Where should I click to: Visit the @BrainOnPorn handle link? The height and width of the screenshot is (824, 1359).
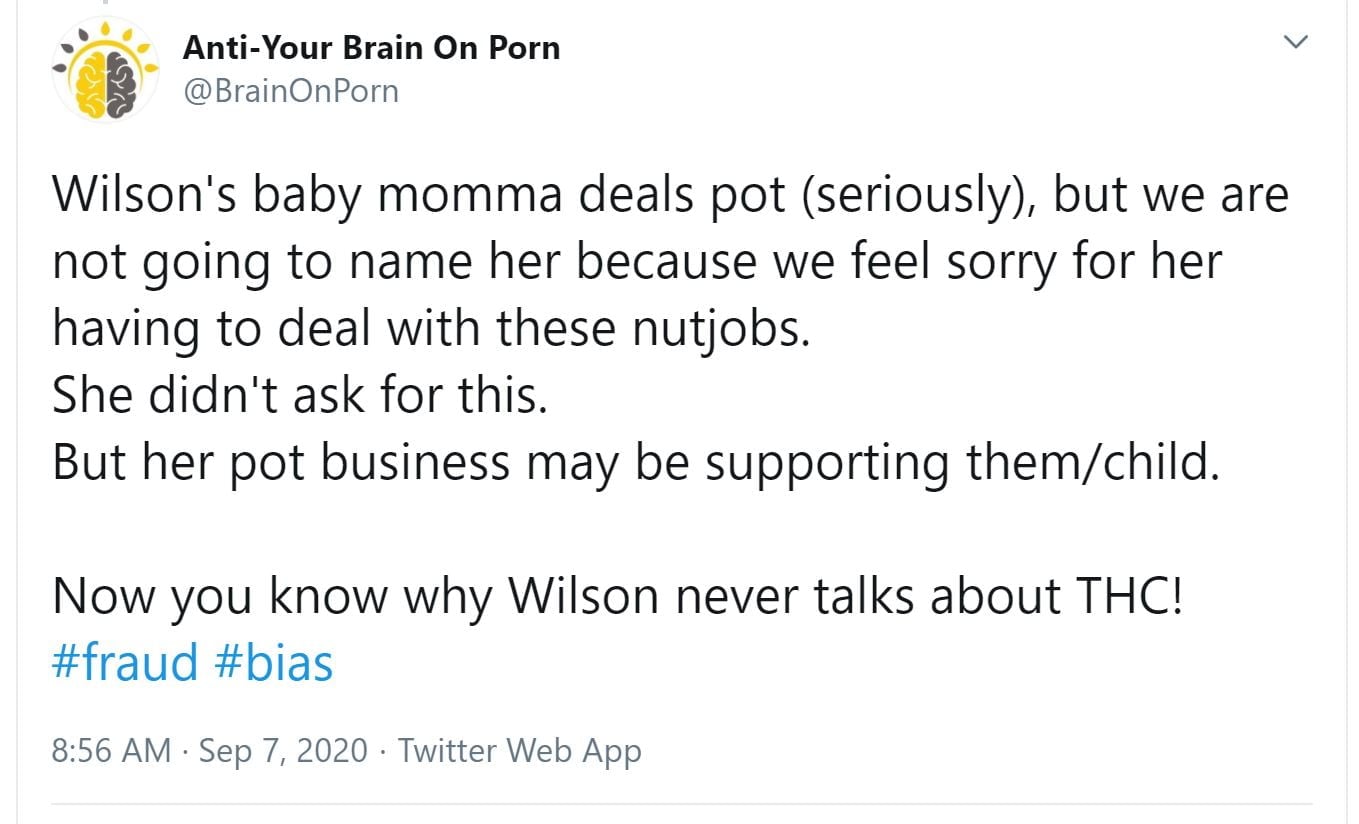(290, 91)
